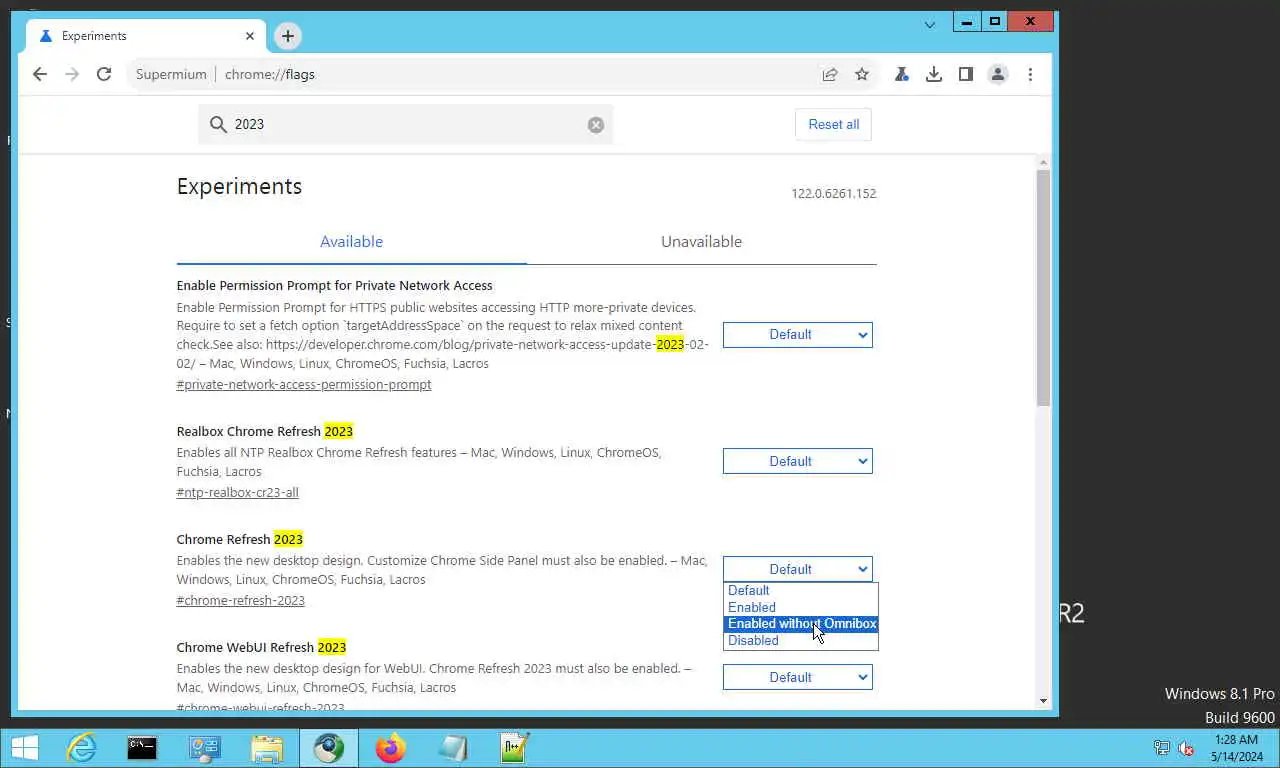
Task: Click the network tray icon
Action: (1162, 748)
